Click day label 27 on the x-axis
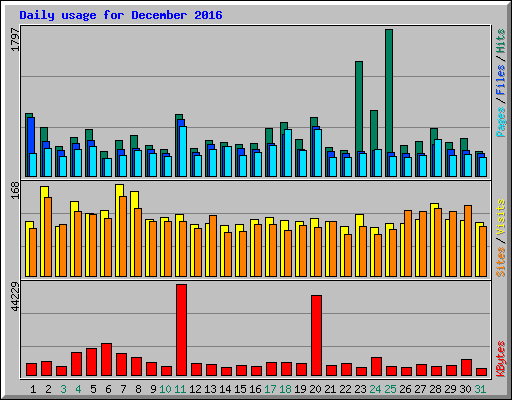The width and height of the screenshot is (512, 400). [420, 389]
